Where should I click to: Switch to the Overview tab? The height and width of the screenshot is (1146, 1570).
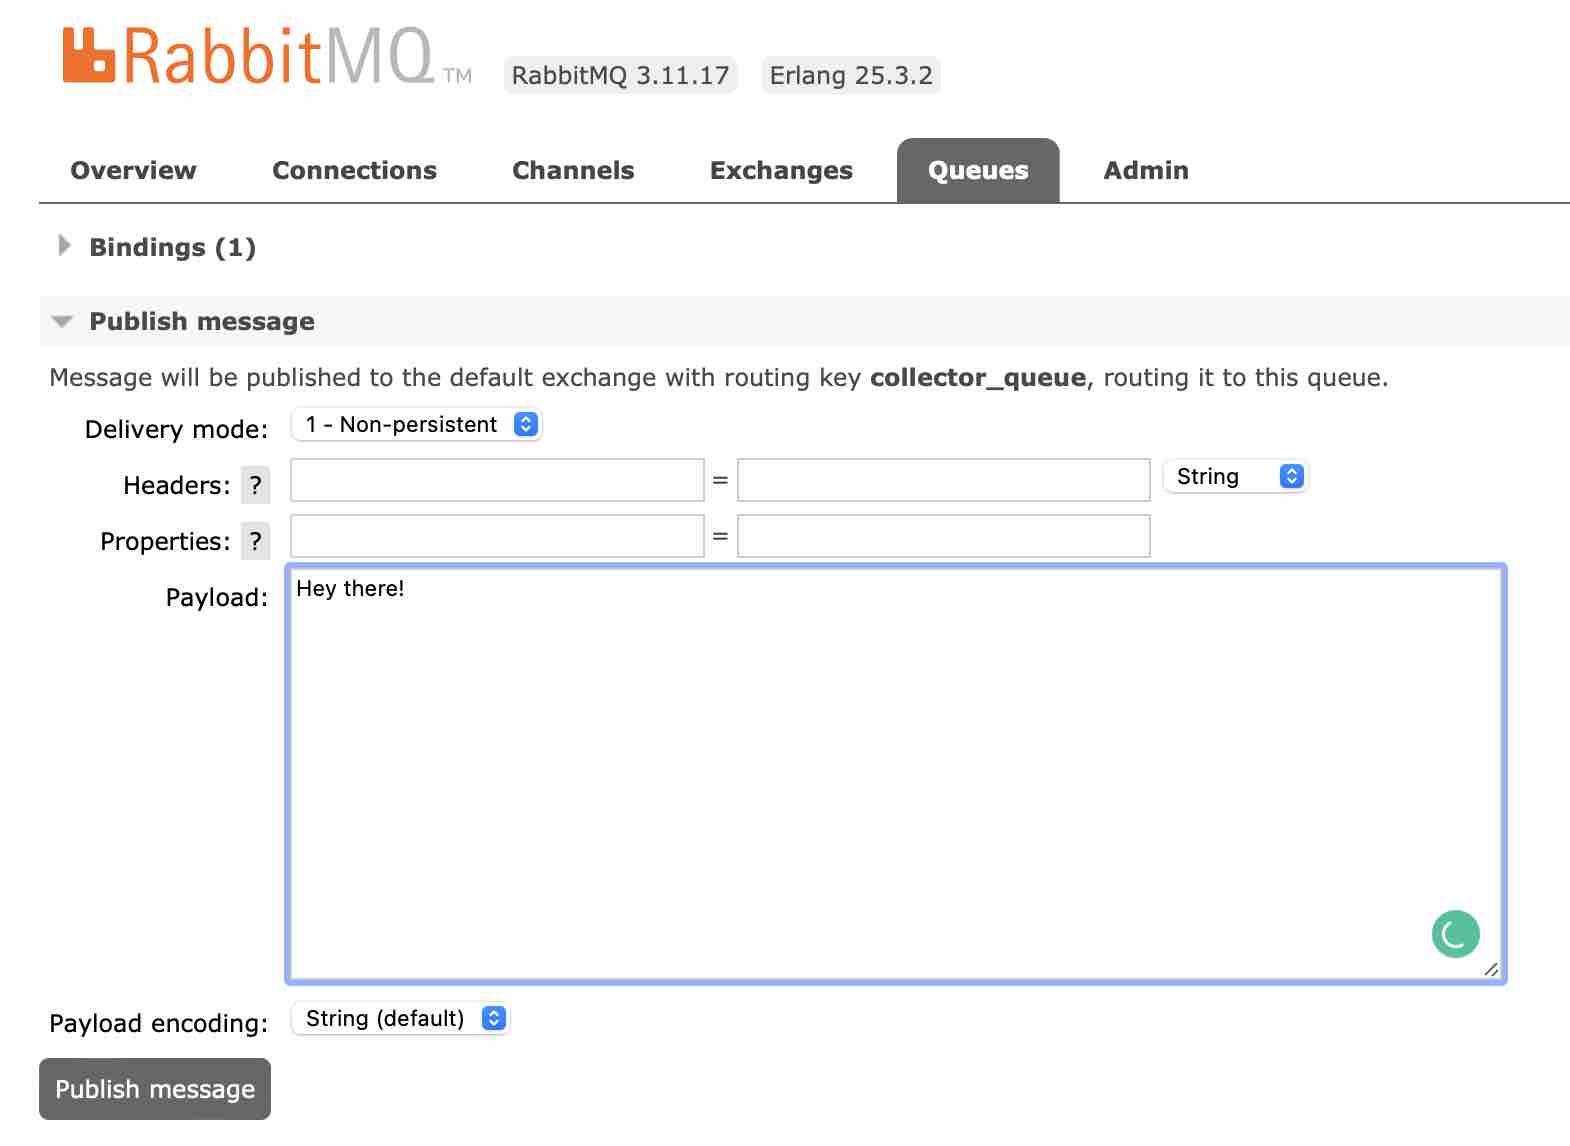coord(133,170)
